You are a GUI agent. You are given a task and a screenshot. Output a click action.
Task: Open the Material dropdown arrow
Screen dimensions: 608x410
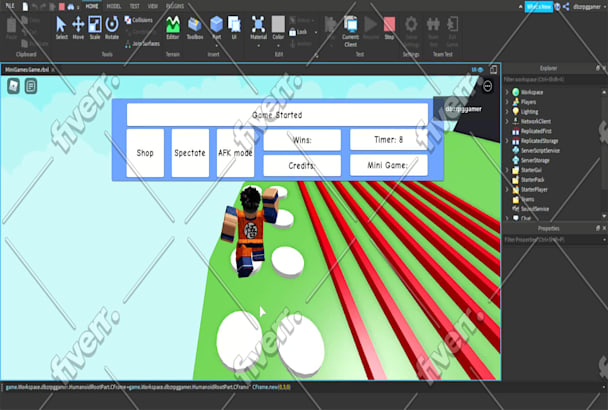point(258,45)
